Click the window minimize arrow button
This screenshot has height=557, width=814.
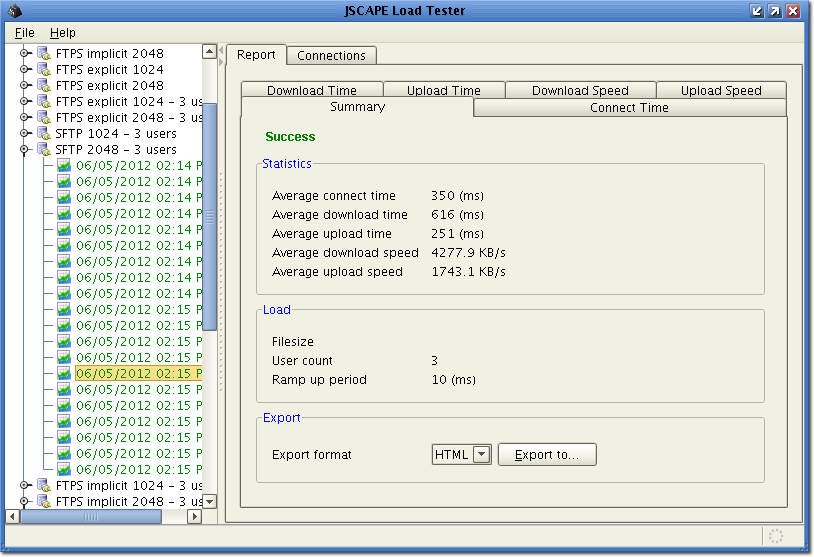point(756,11)
